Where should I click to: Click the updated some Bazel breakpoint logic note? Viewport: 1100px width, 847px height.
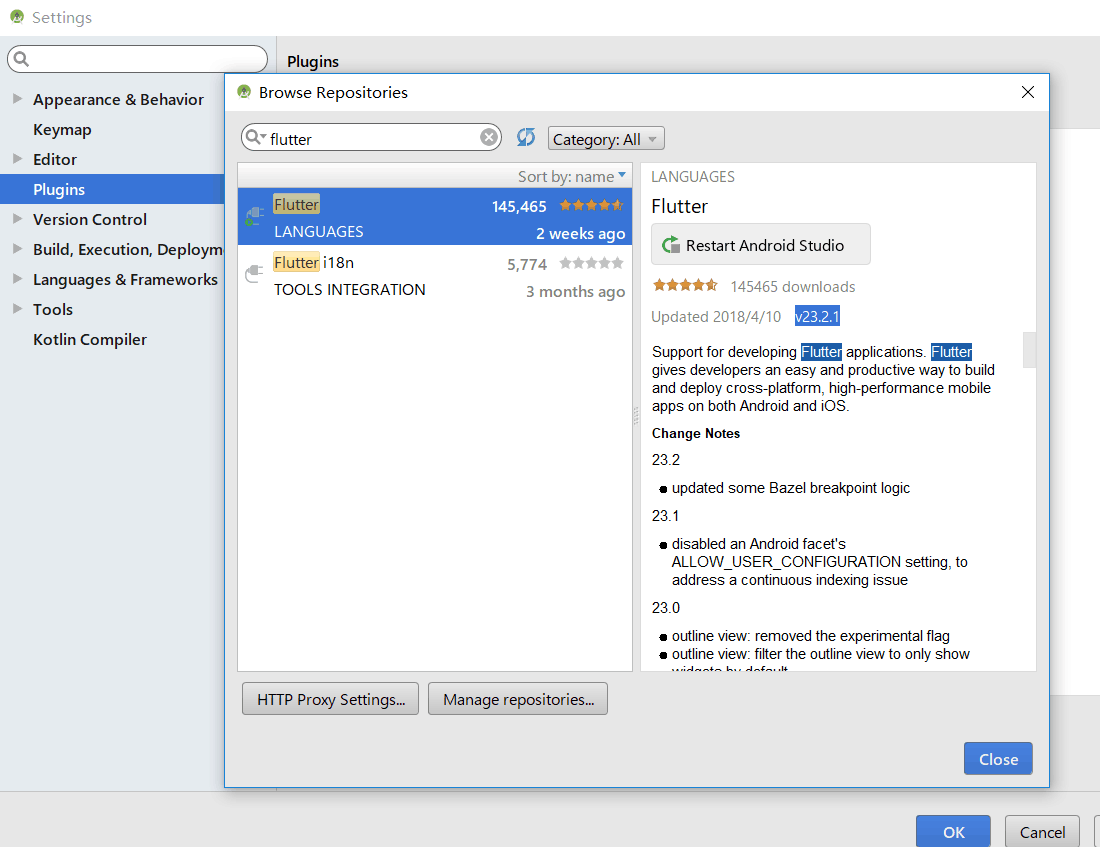coord(791,488)
